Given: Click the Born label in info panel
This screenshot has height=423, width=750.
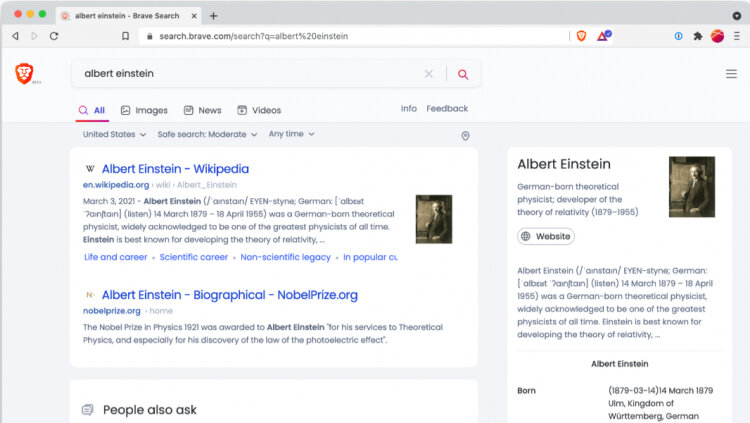Looking at the screenshot, I should pyautogui.click(x=526, y=390).
